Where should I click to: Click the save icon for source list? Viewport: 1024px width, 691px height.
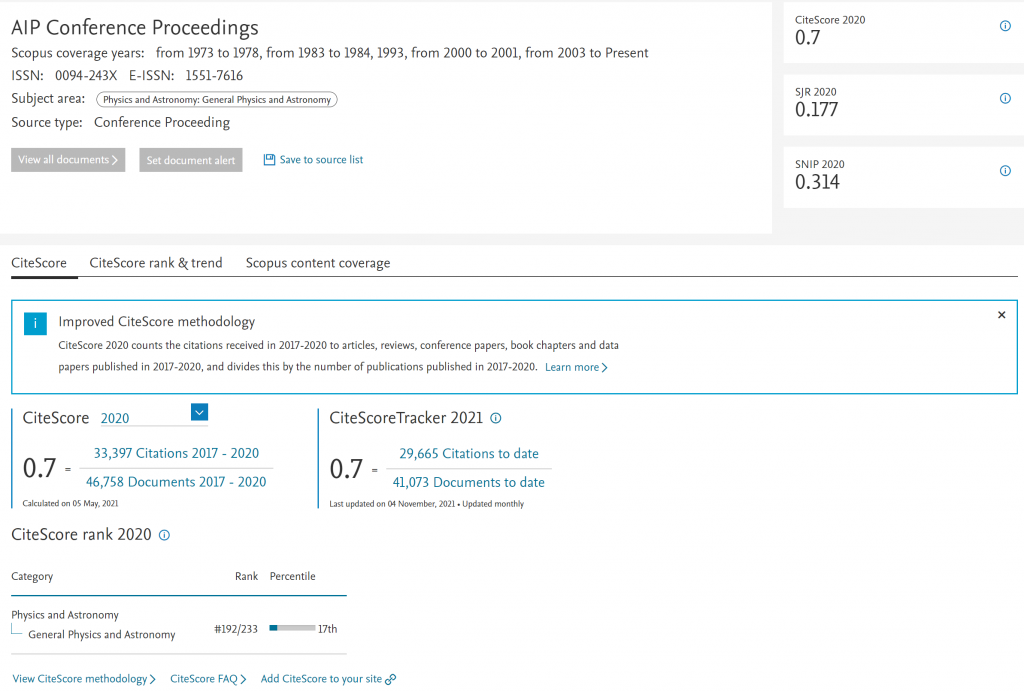click(269, 160)
